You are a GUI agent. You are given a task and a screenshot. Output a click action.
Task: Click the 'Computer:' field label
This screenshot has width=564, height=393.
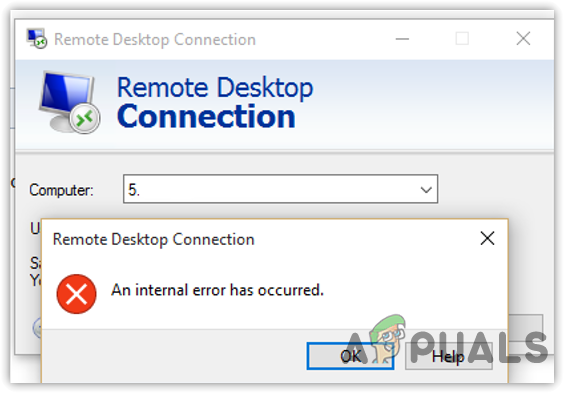tap(61, 190)
